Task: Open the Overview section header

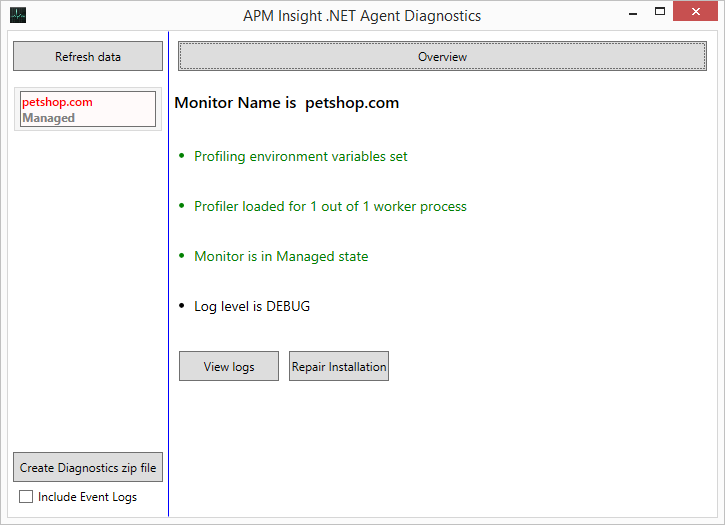Action: point(442,57)
